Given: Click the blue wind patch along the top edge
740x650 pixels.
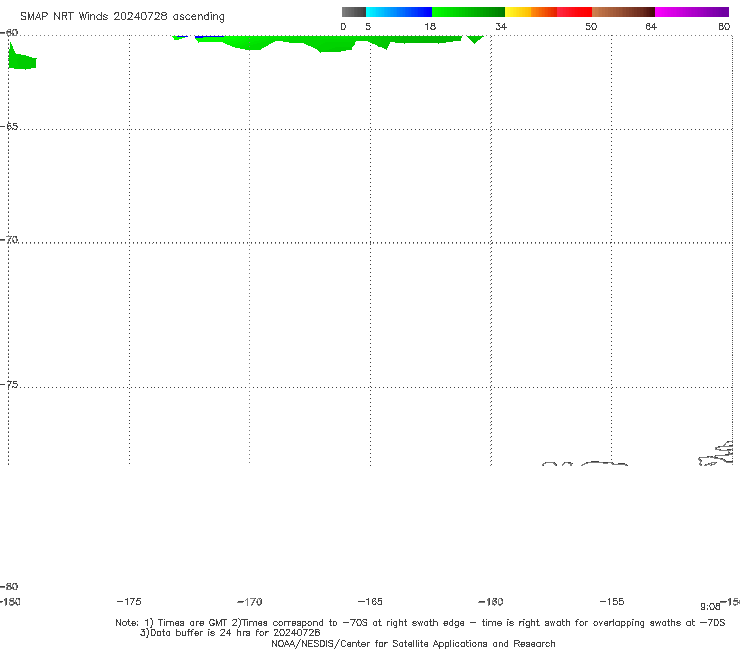Looking at the screenshot, I should click(209, 36).
